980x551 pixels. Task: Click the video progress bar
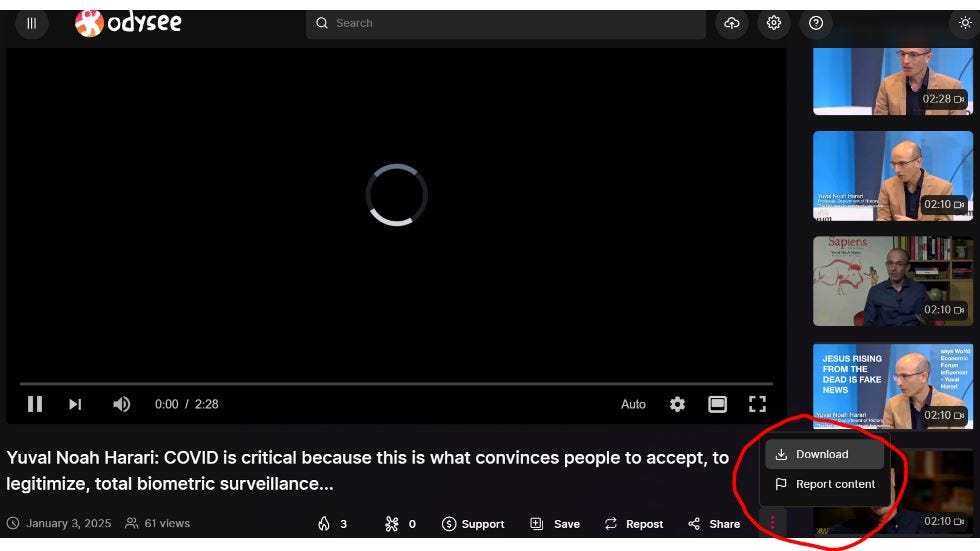396,384
